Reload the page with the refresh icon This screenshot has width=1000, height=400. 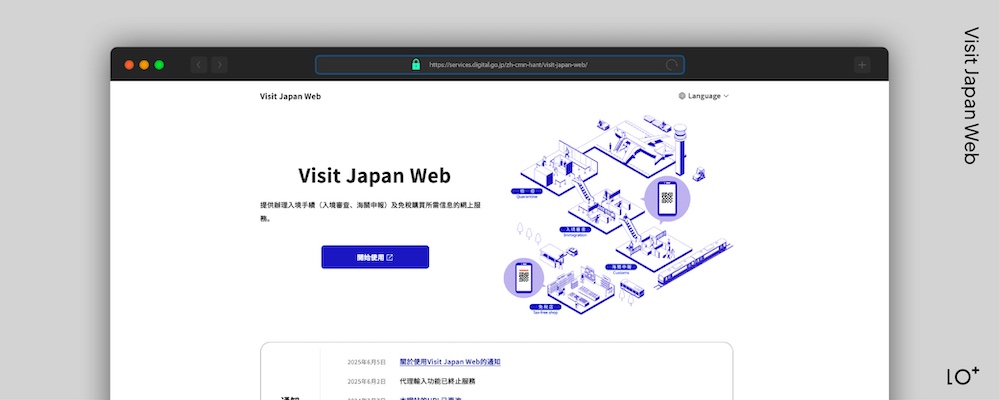(672, 64)
